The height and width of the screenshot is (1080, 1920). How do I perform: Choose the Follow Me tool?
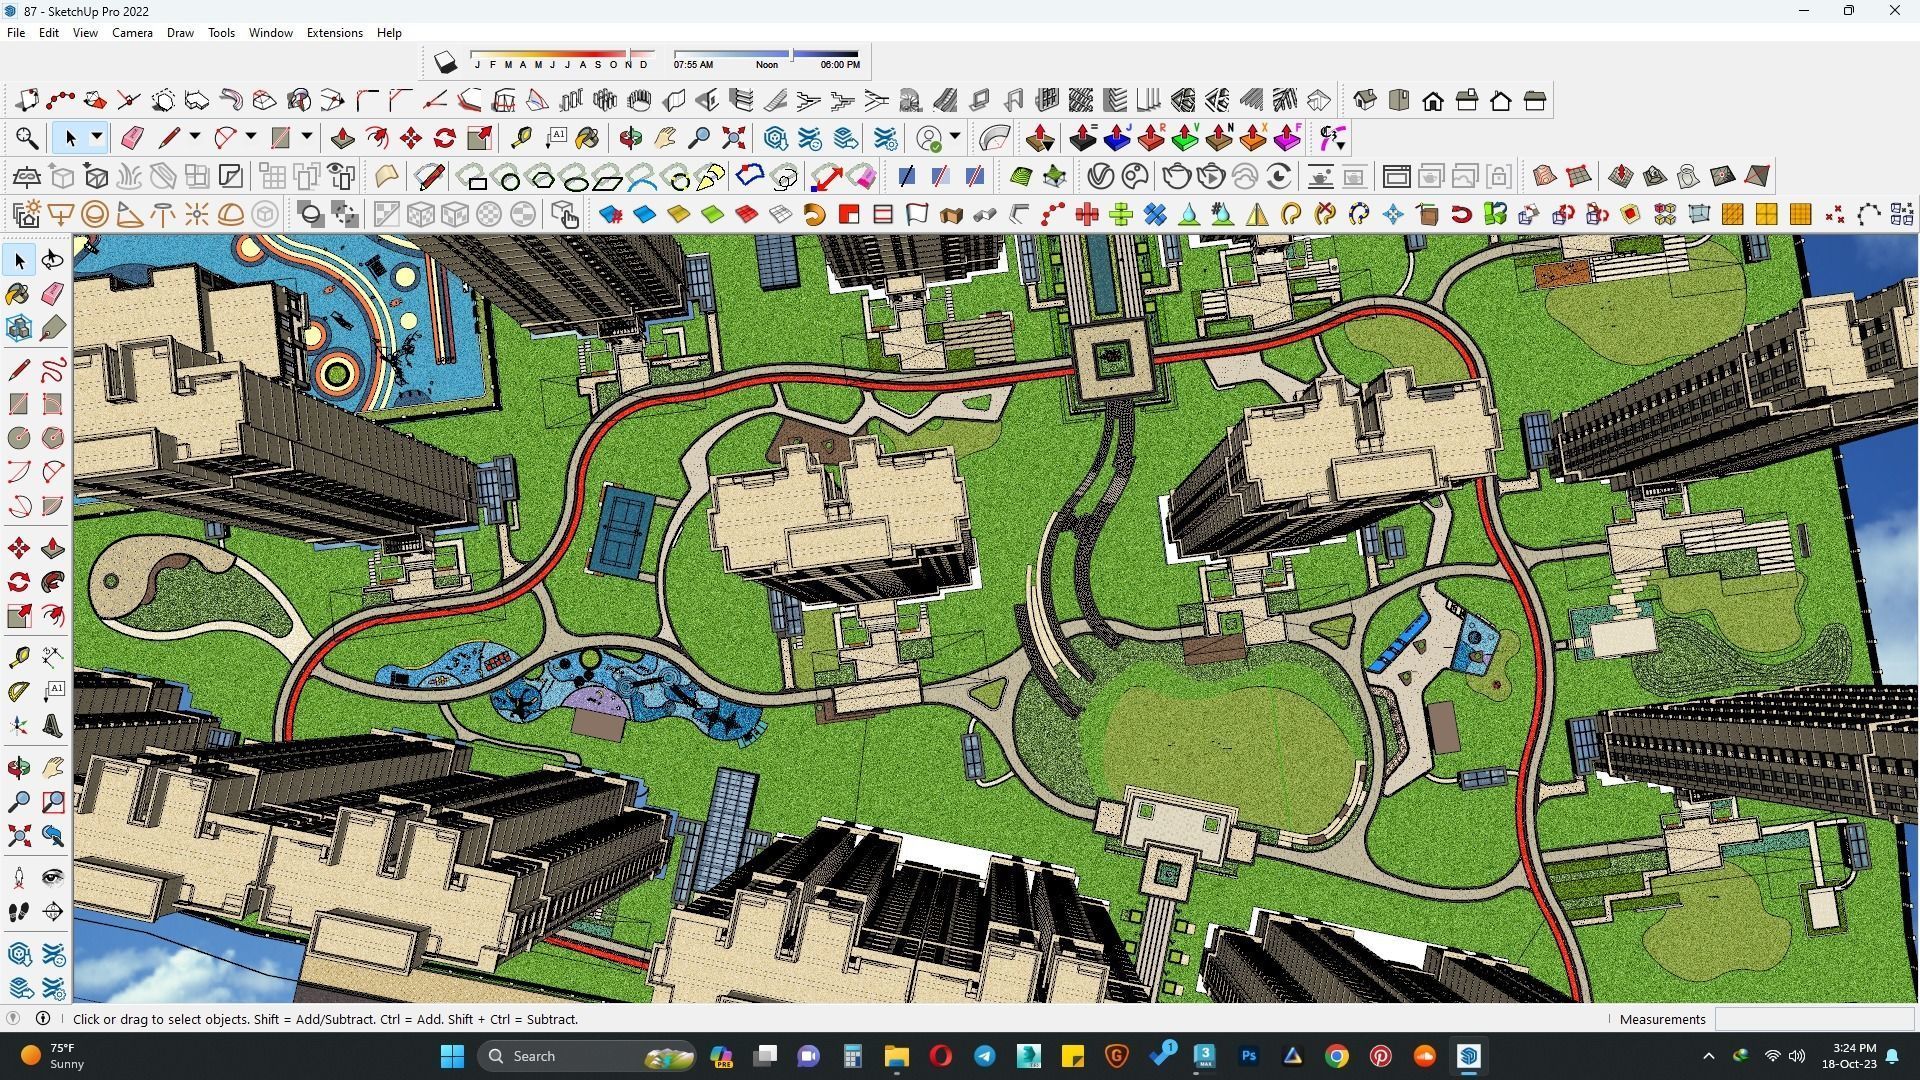[x=53, y=582]
